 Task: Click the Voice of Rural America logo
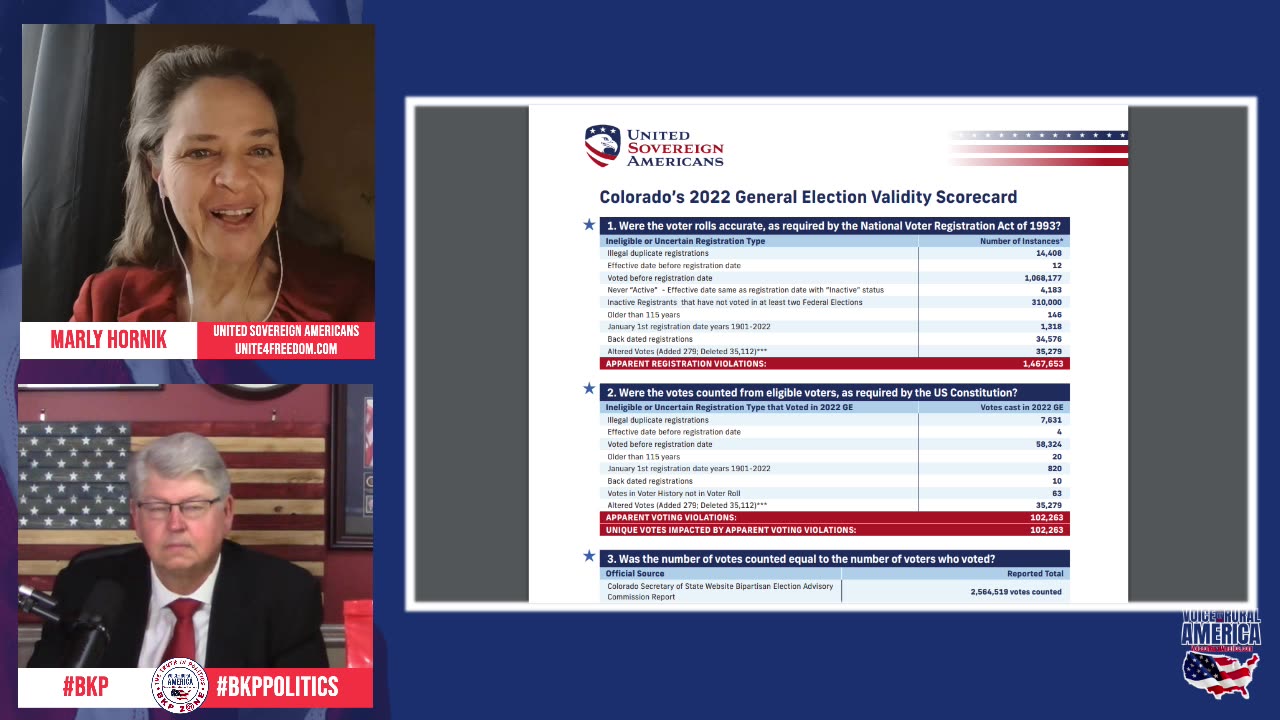pyautogui.click(x=1220, y=654)
